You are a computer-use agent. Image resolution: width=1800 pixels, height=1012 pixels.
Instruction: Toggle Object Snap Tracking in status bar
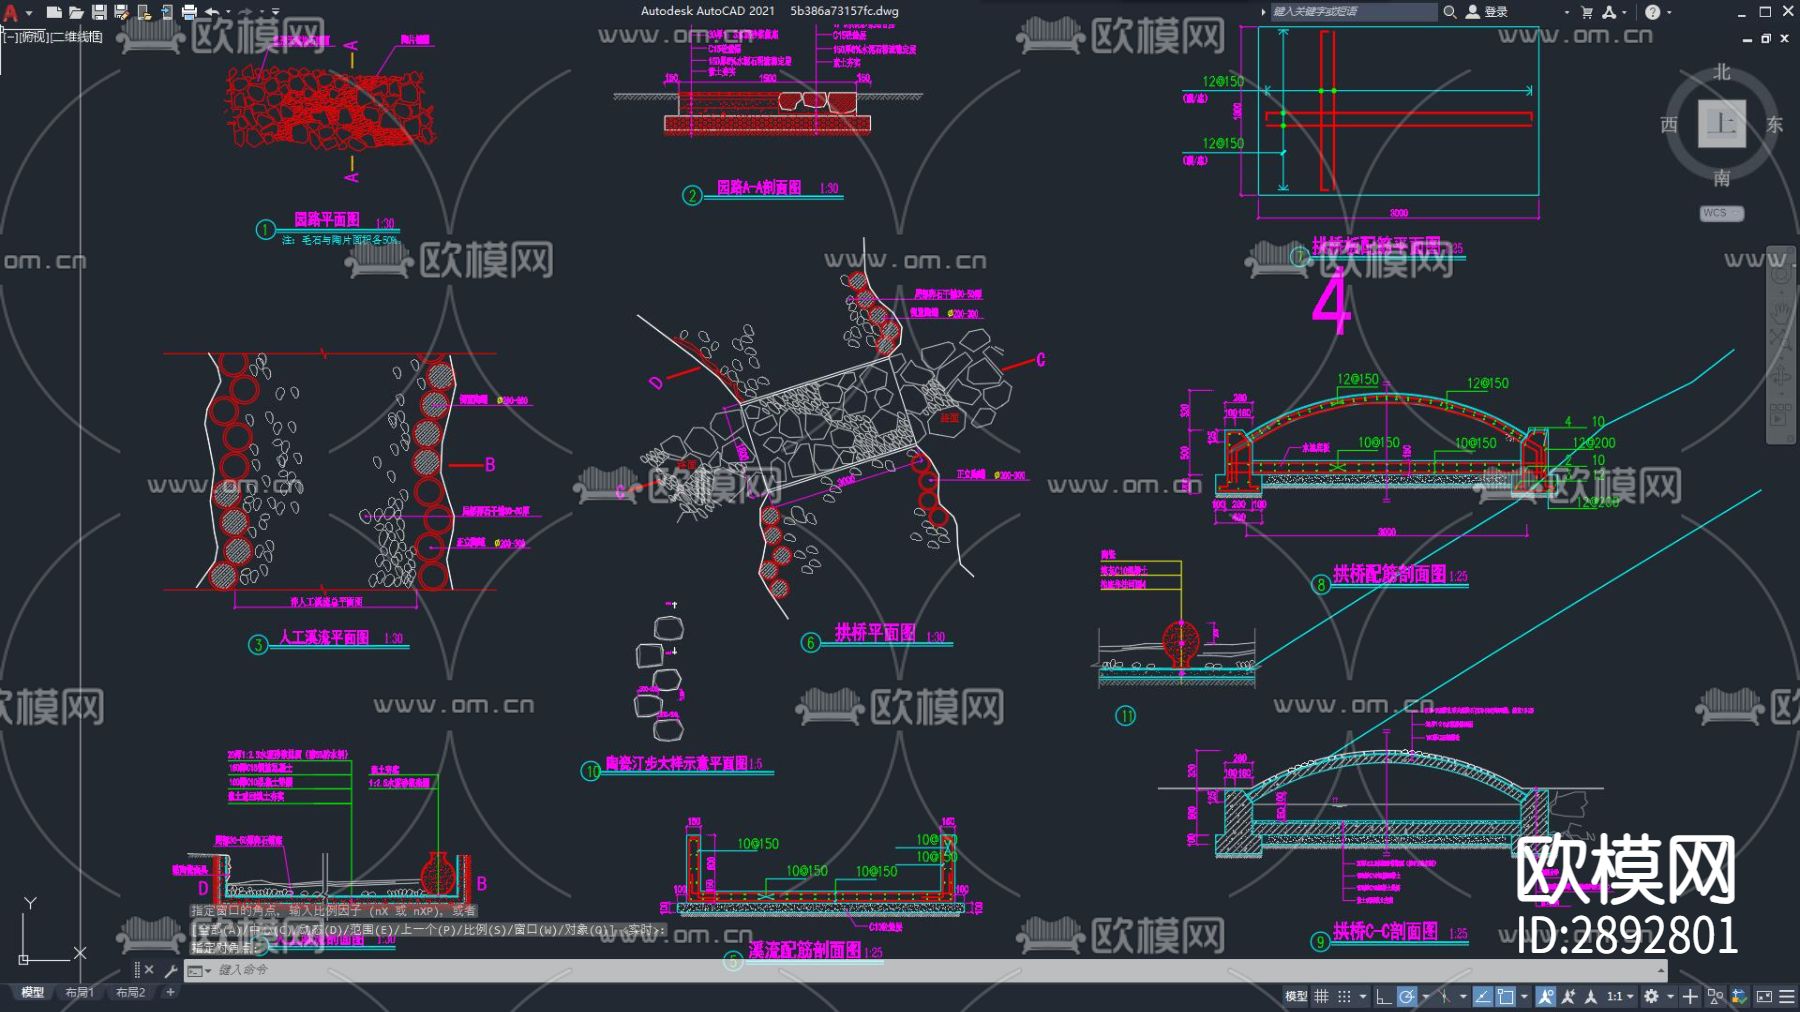(x=1482, y=996)
